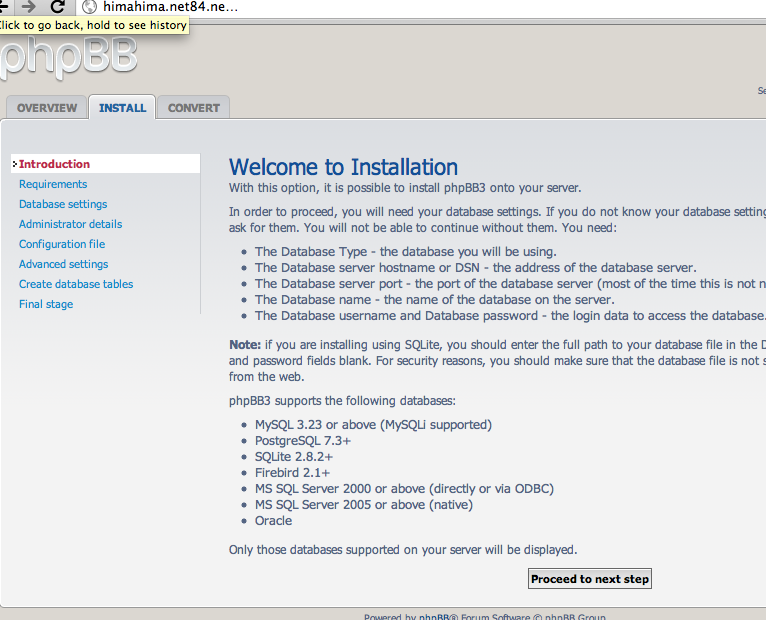The image size is (766, 620).
Task: Select Introduction in the sidebar
Action: (x=54, y=164)
